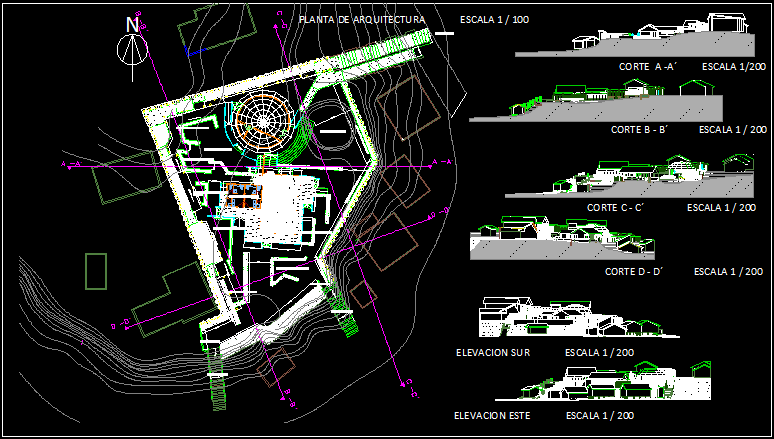Click the C-C´ section marker at plan bottom
774x439 pixels.
(x=409, y=389)
